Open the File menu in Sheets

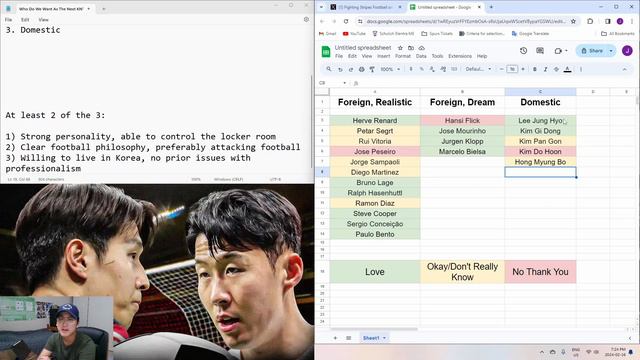pyautogui.click(x=339, y=56)
